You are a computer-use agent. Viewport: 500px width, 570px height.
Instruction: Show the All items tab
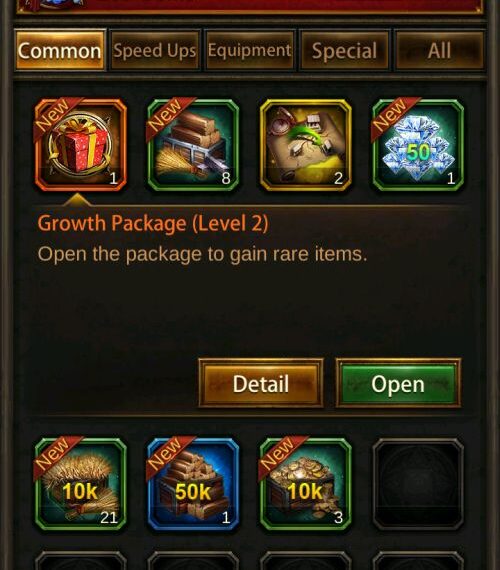(x=439, y=50)
